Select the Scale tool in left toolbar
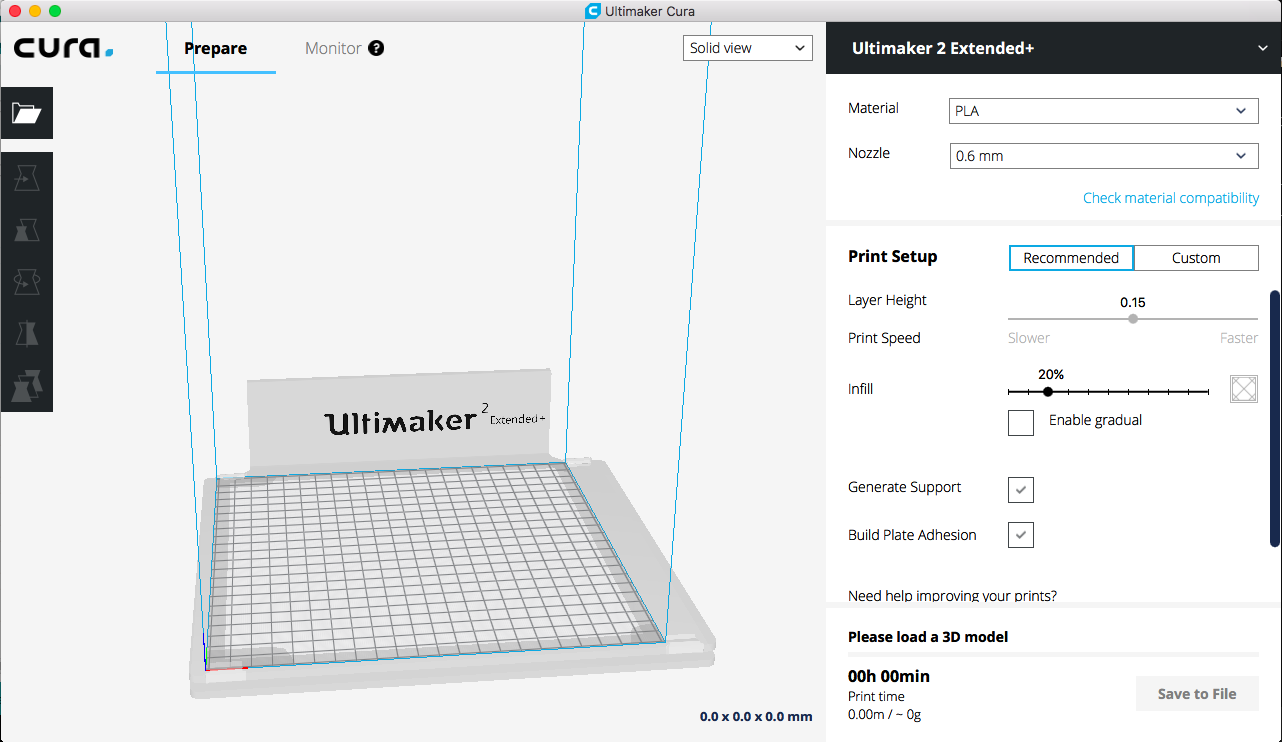 pos(27,230)
